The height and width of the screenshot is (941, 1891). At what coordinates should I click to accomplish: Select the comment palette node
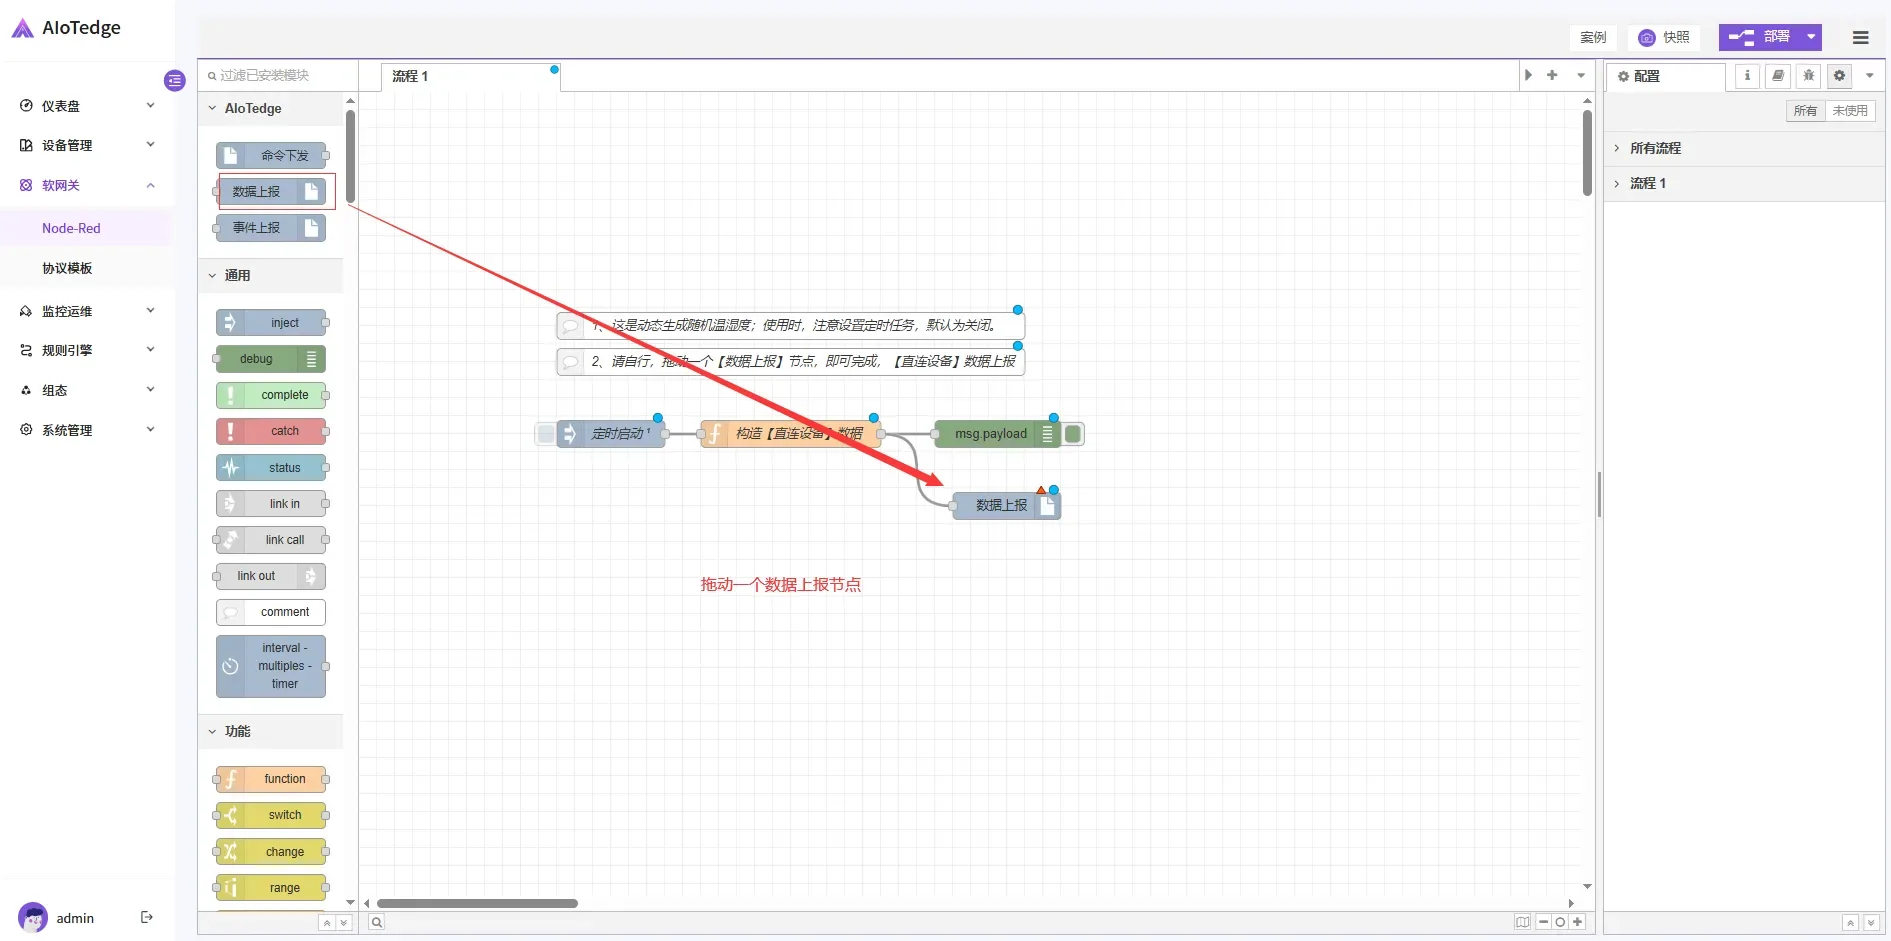click(271, 612)
